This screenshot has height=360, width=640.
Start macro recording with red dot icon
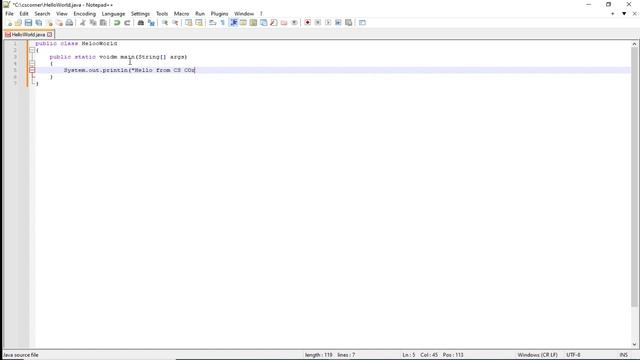pos(307,23)
